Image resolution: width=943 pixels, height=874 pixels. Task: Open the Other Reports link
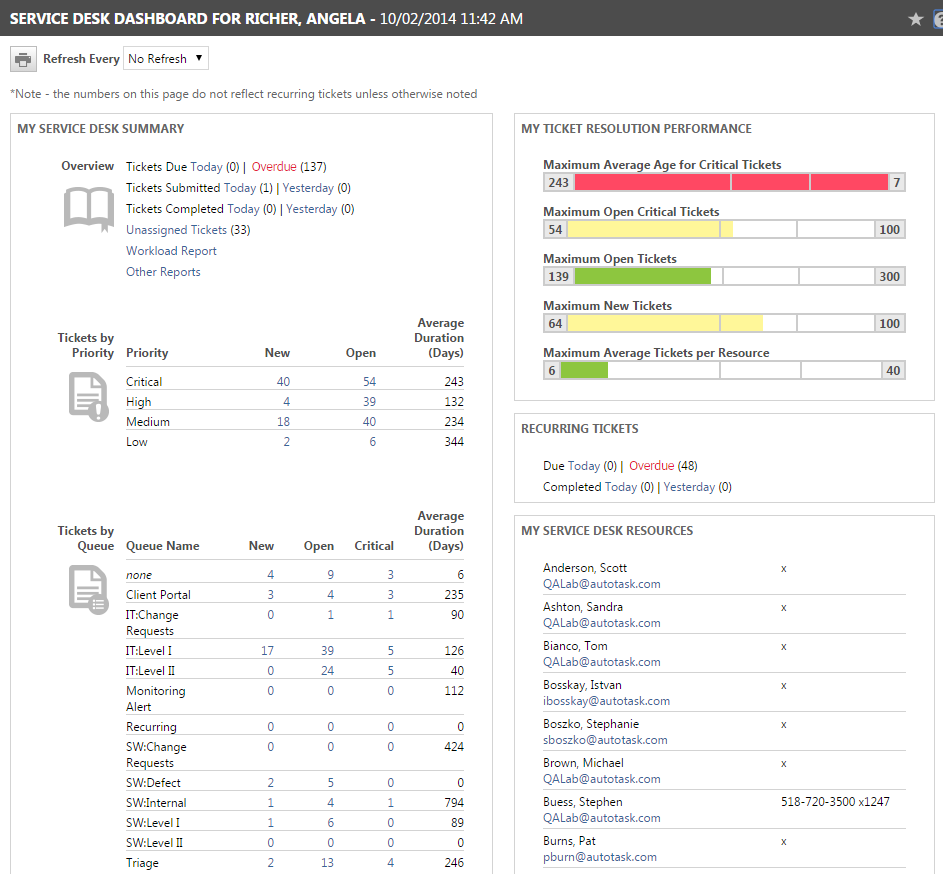[163, 272]
